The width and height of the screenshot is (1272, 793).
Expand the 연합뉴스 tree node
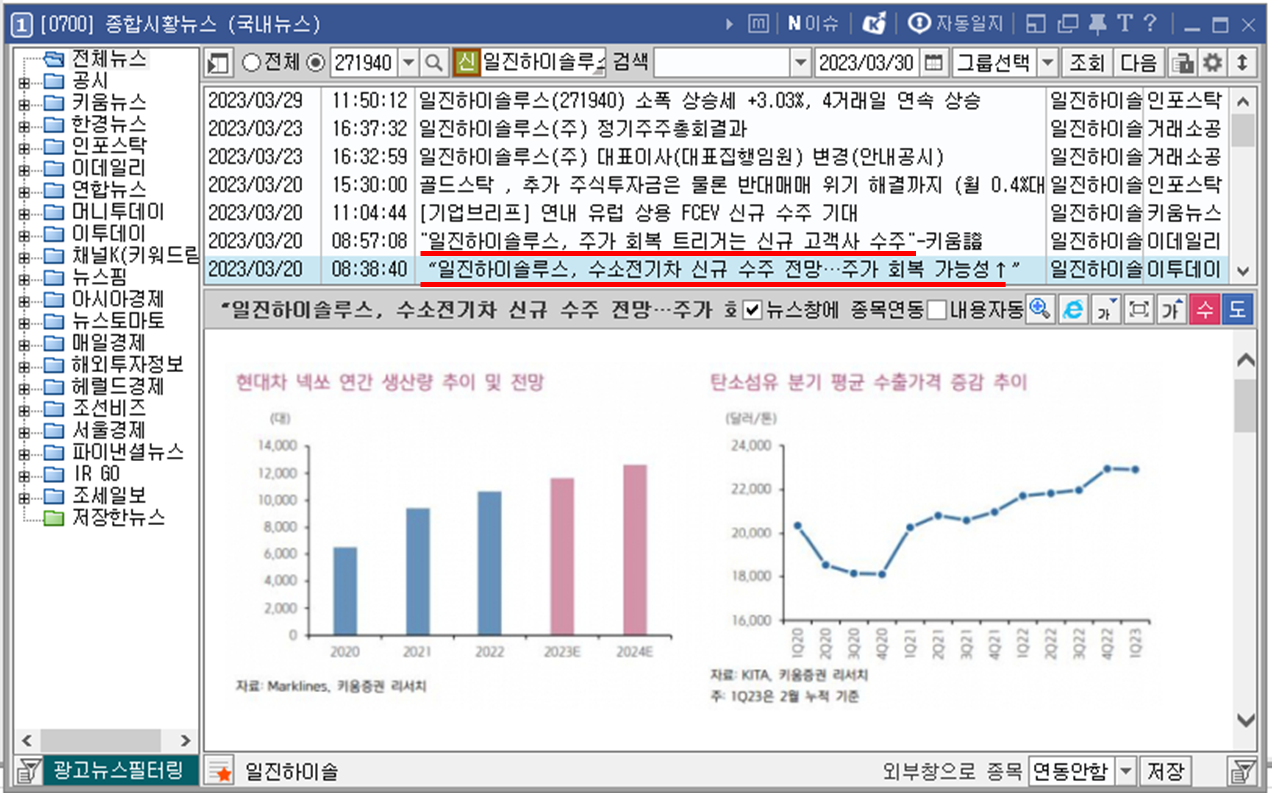(24, 190)
